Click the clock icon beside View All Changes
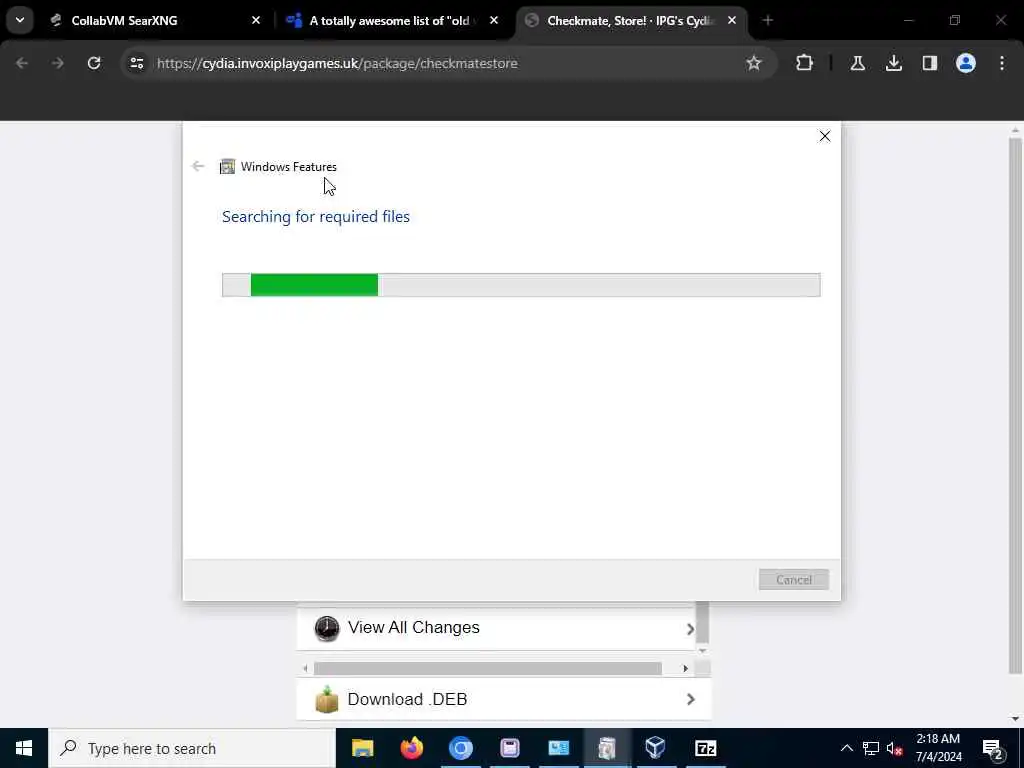This screenshot has height=768, width=1024. click(327, 628)
